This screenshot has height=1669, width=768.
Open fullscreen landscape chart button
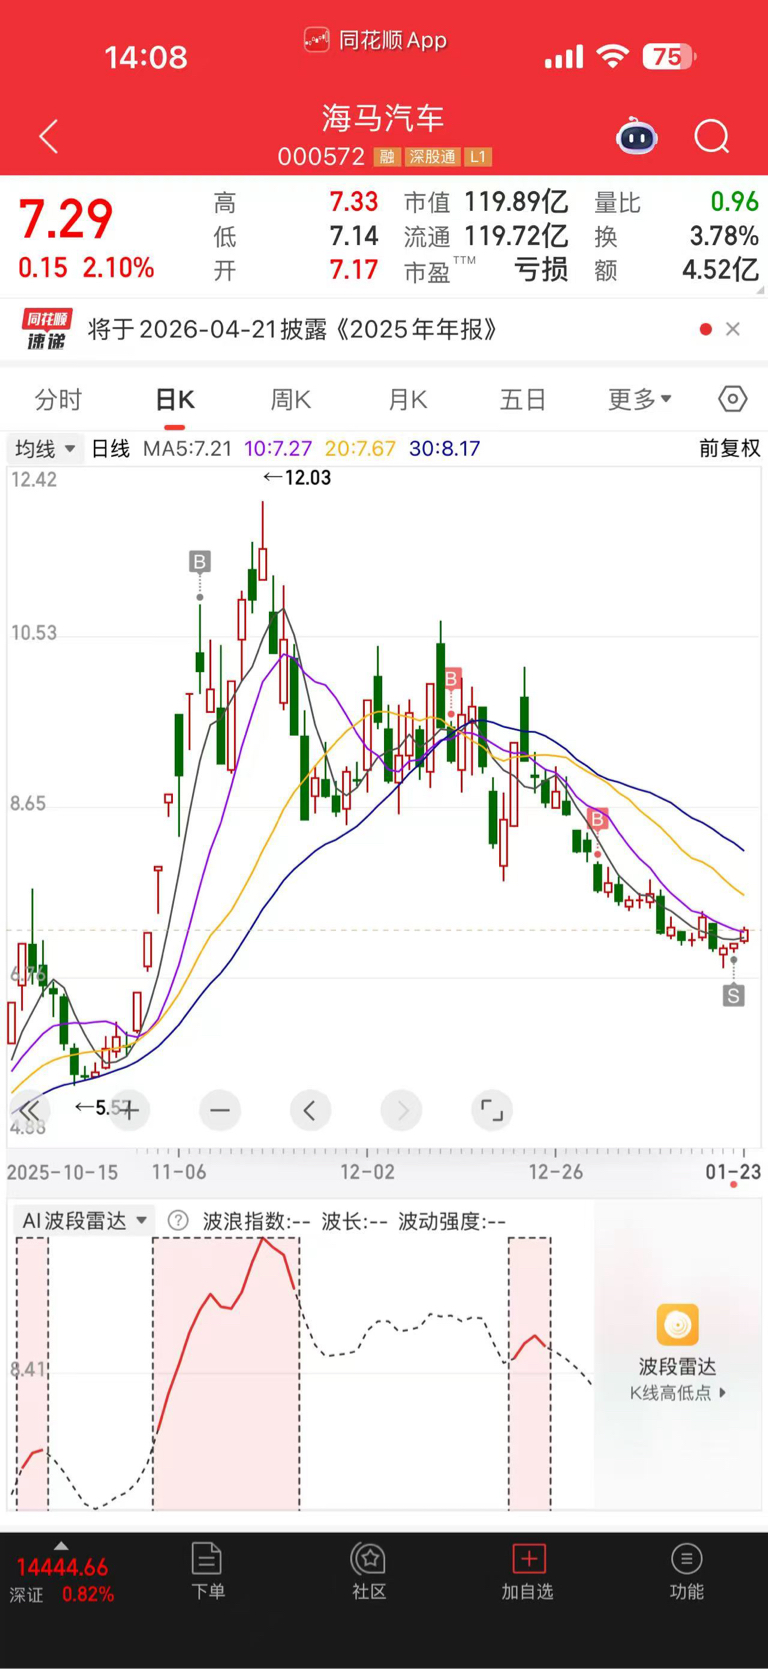pyautogui.click(x=492, y=1110)
